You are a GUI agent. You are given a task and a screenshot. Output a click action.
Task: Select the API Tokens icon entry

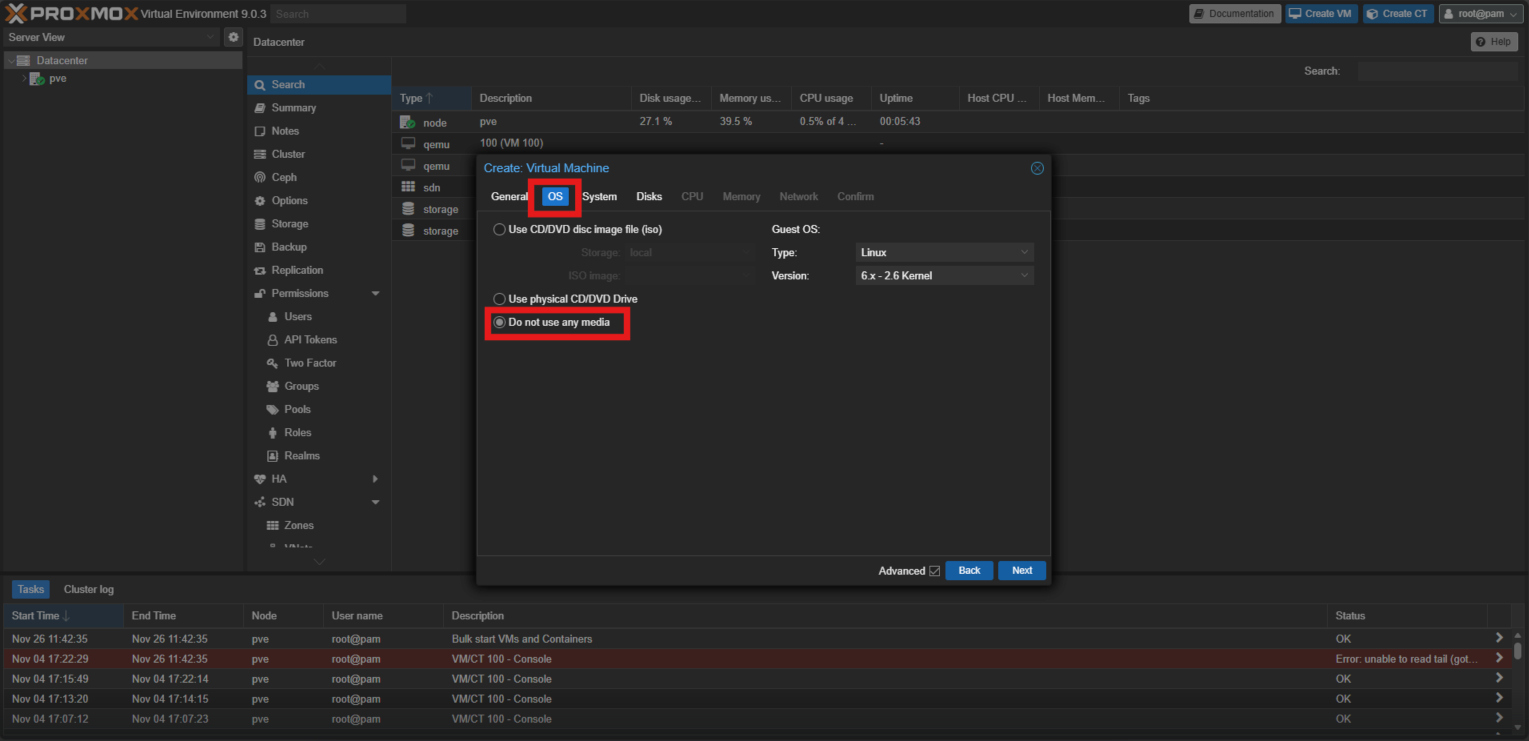pos(273,340)
